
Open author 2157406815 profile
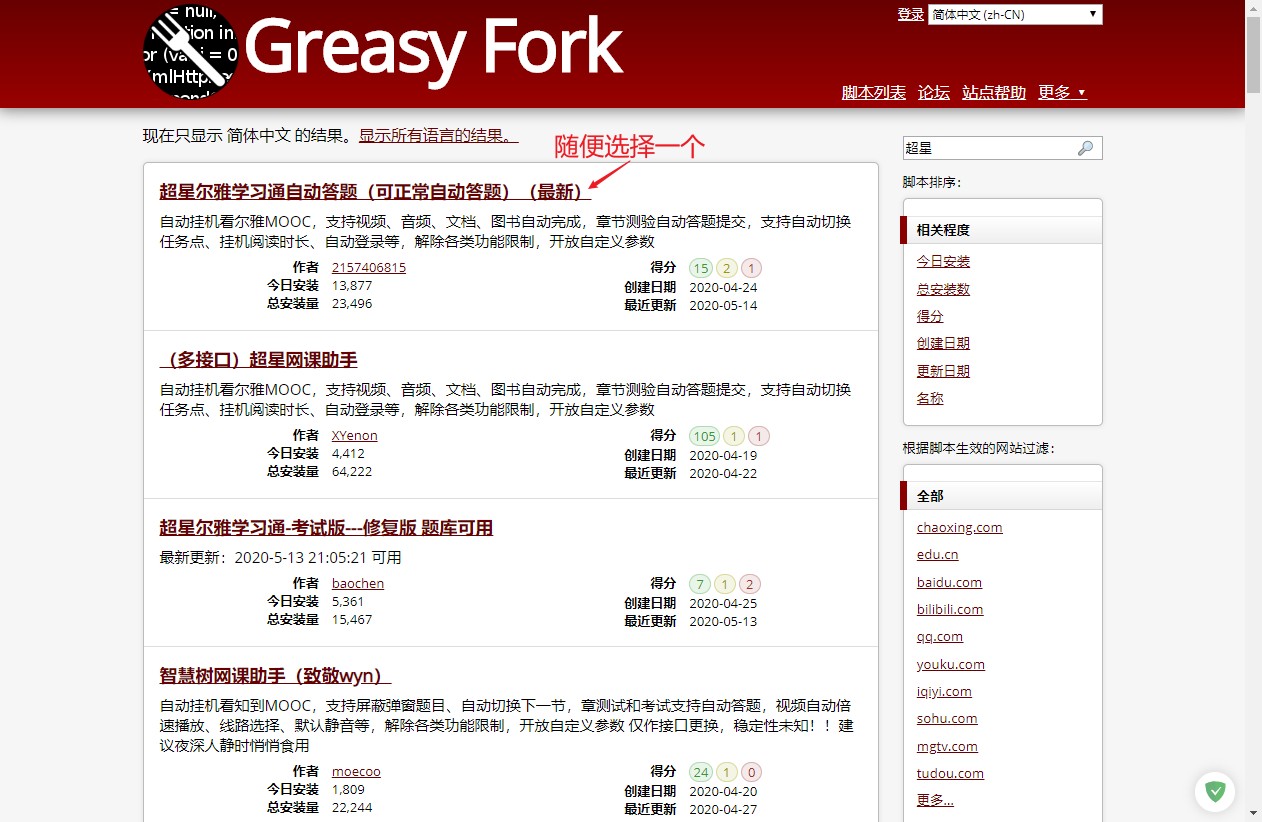coord(369,268)
